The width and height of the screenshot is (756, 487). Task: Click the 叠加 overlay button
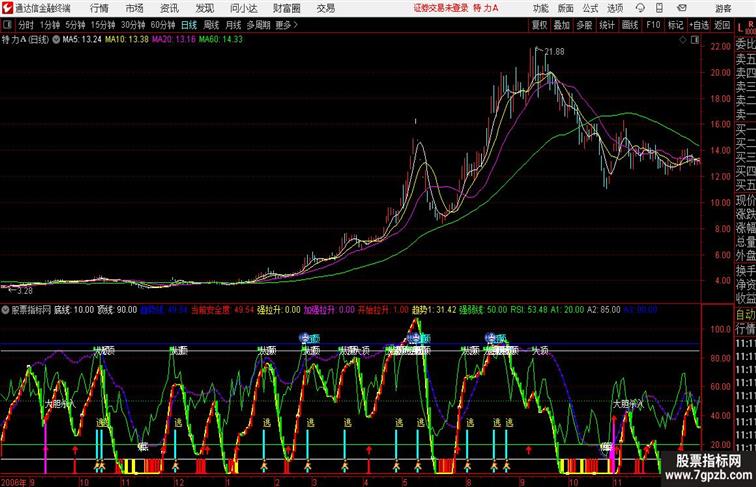pos(562,25)
